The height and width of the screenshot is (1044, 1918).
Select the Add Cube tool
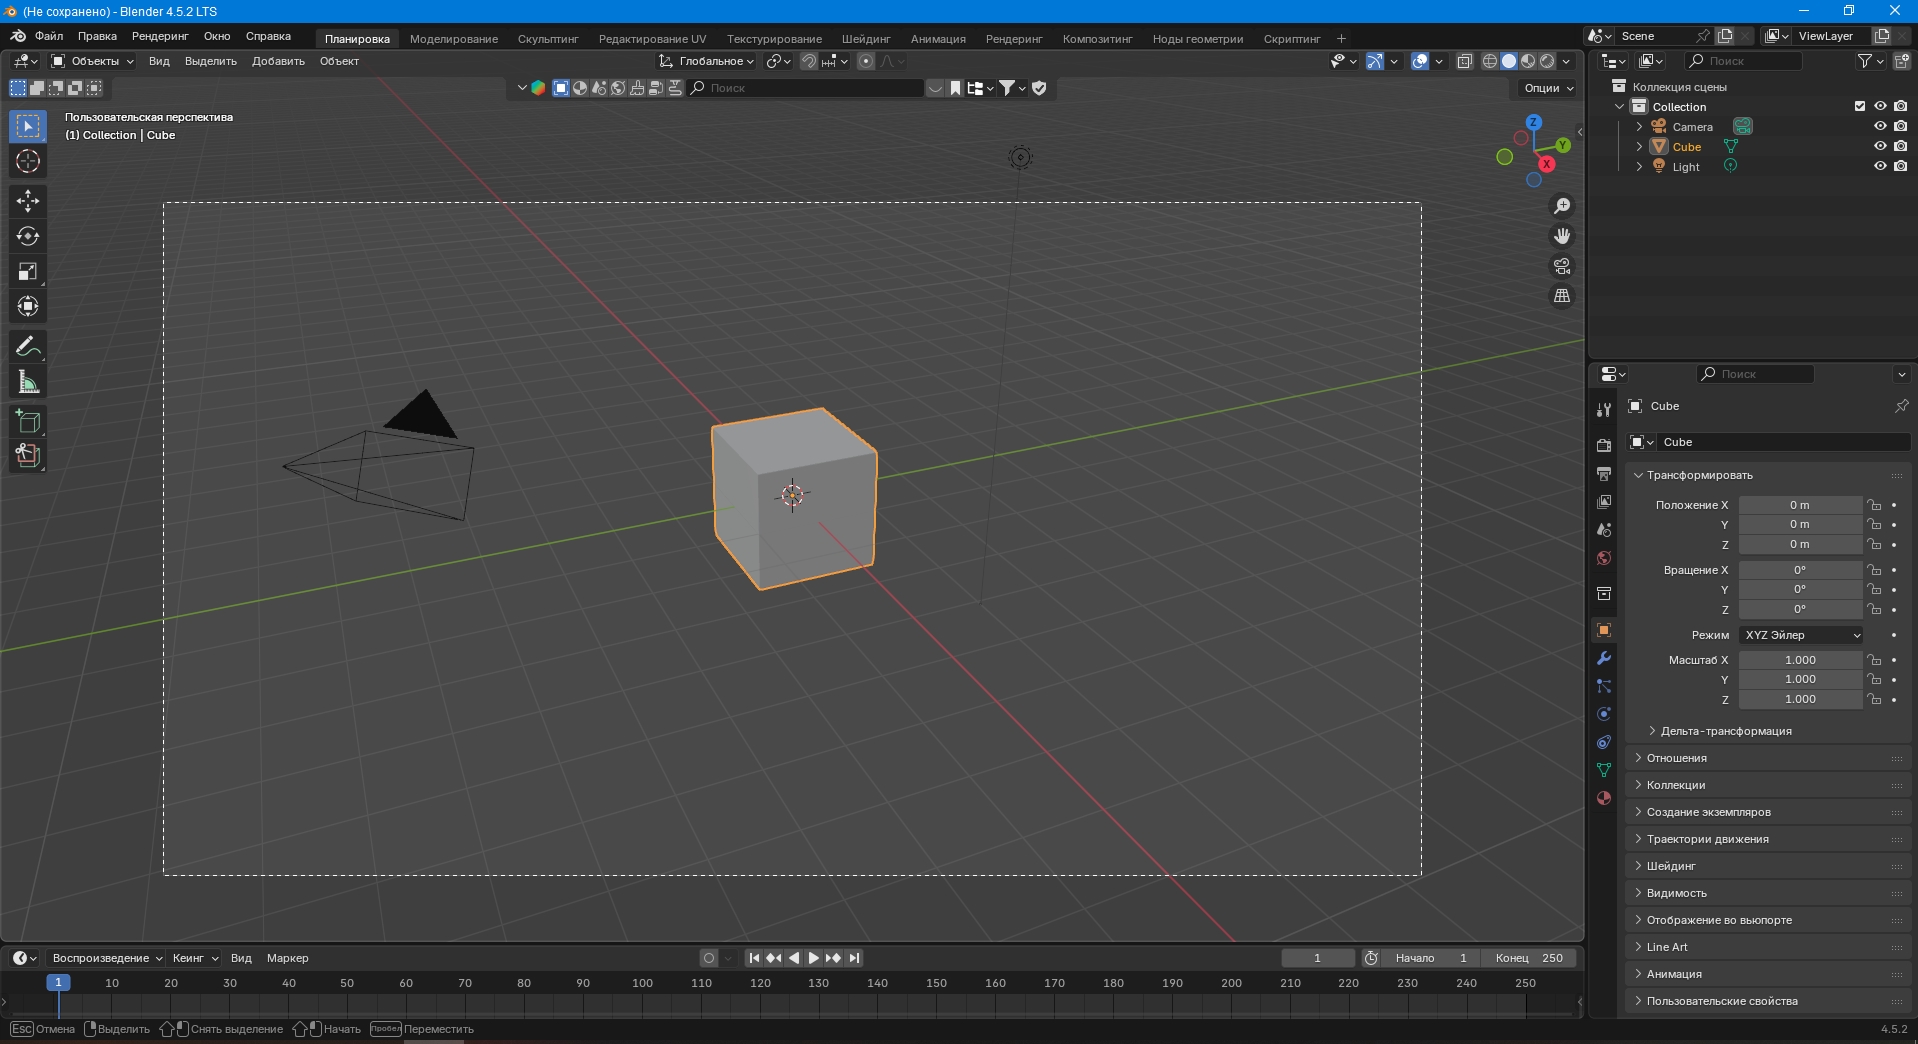[28, 421]
